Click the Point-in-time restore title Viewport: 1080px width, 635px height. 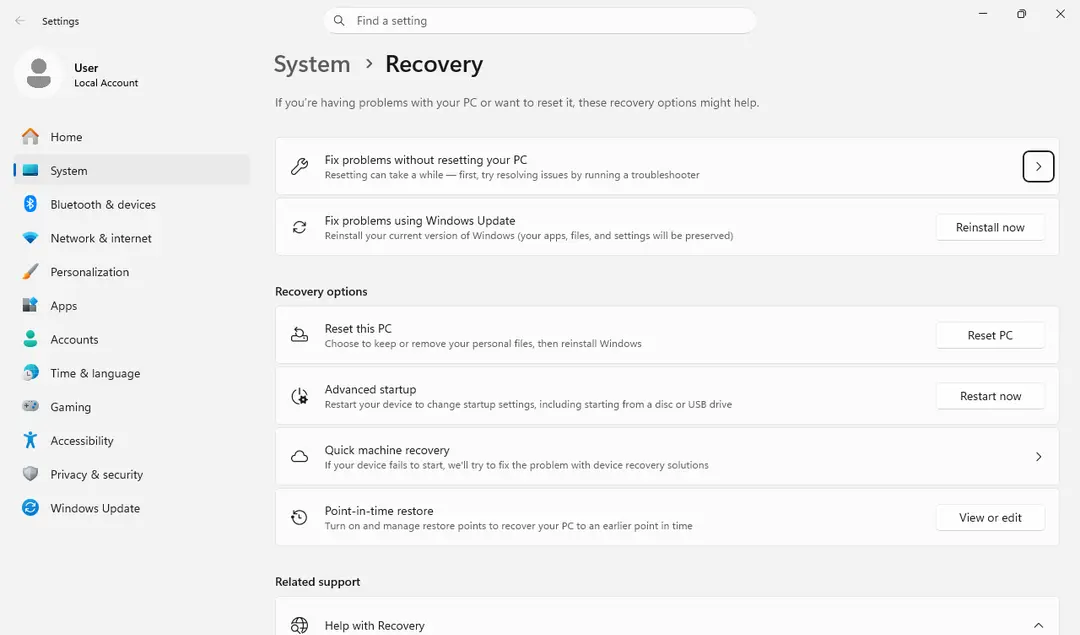click(379, 510)
